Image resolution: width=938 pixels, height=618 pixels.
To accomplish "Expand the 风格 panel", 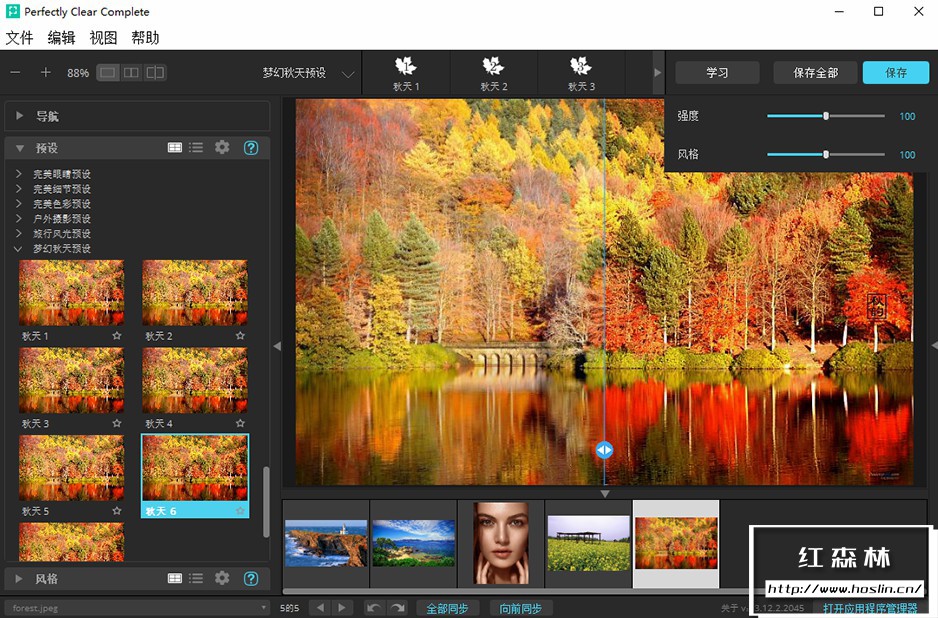I will 19,579.
